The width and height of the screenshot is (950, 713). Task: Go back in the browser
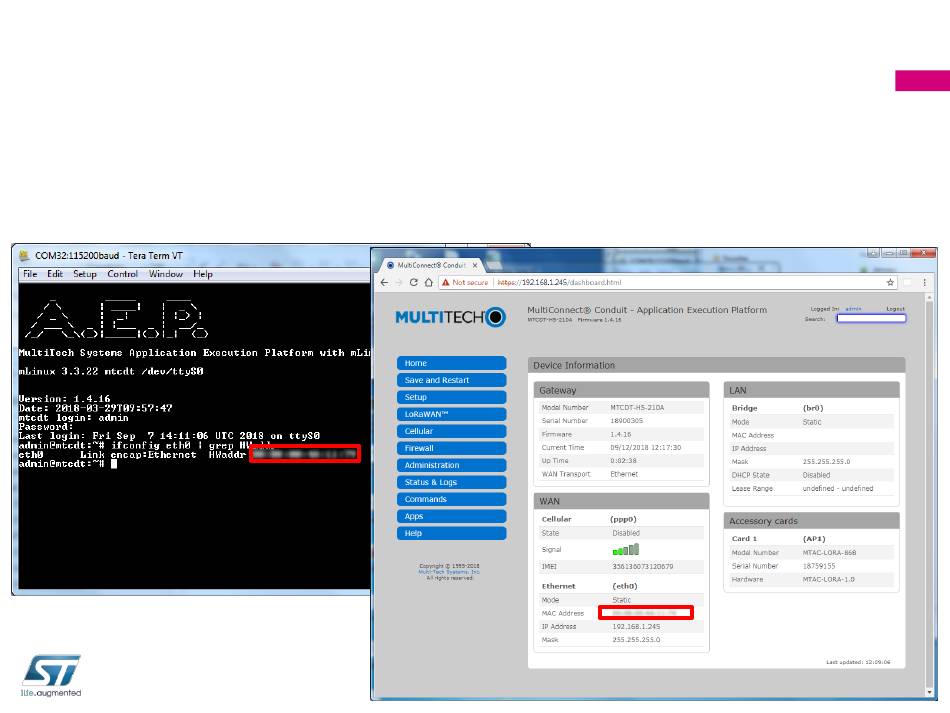click(384, 282)
